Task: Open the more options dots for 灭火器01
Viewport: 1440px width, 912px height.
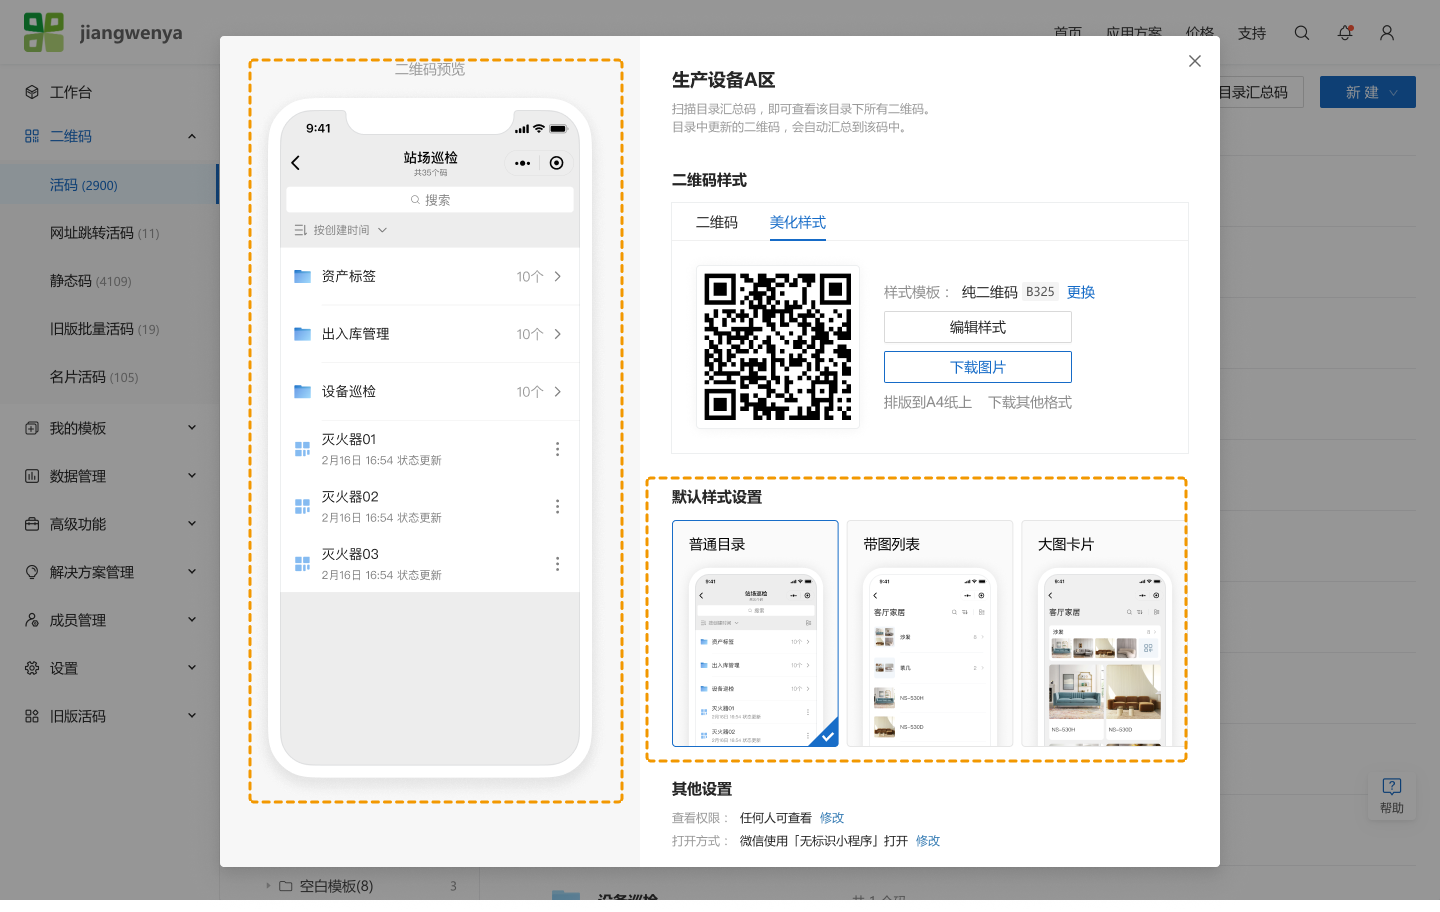Action: click(x=557, y=449)
